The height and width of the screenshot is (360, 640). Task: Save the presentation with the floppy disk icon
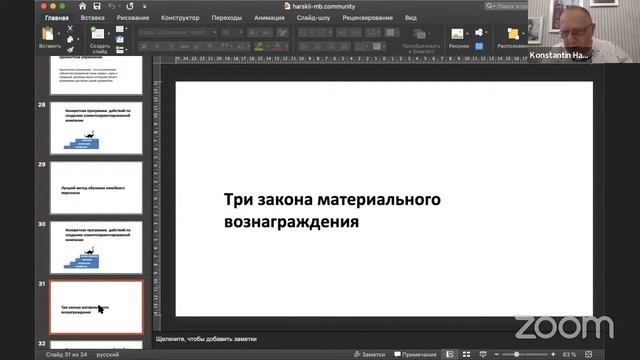point(97,6)
